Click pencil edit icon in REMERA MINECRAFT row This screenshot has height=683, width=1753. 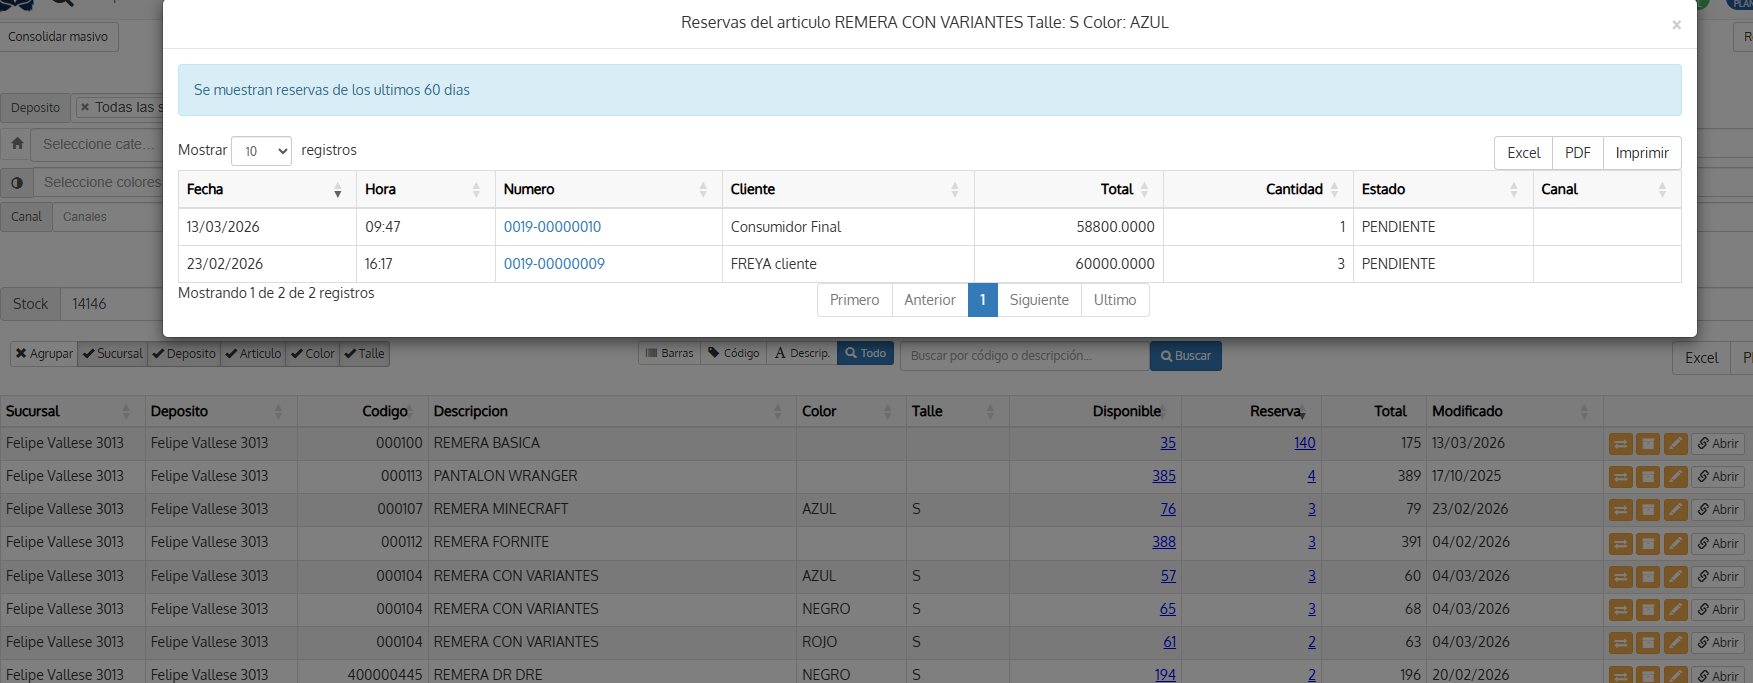(1676, 510)
